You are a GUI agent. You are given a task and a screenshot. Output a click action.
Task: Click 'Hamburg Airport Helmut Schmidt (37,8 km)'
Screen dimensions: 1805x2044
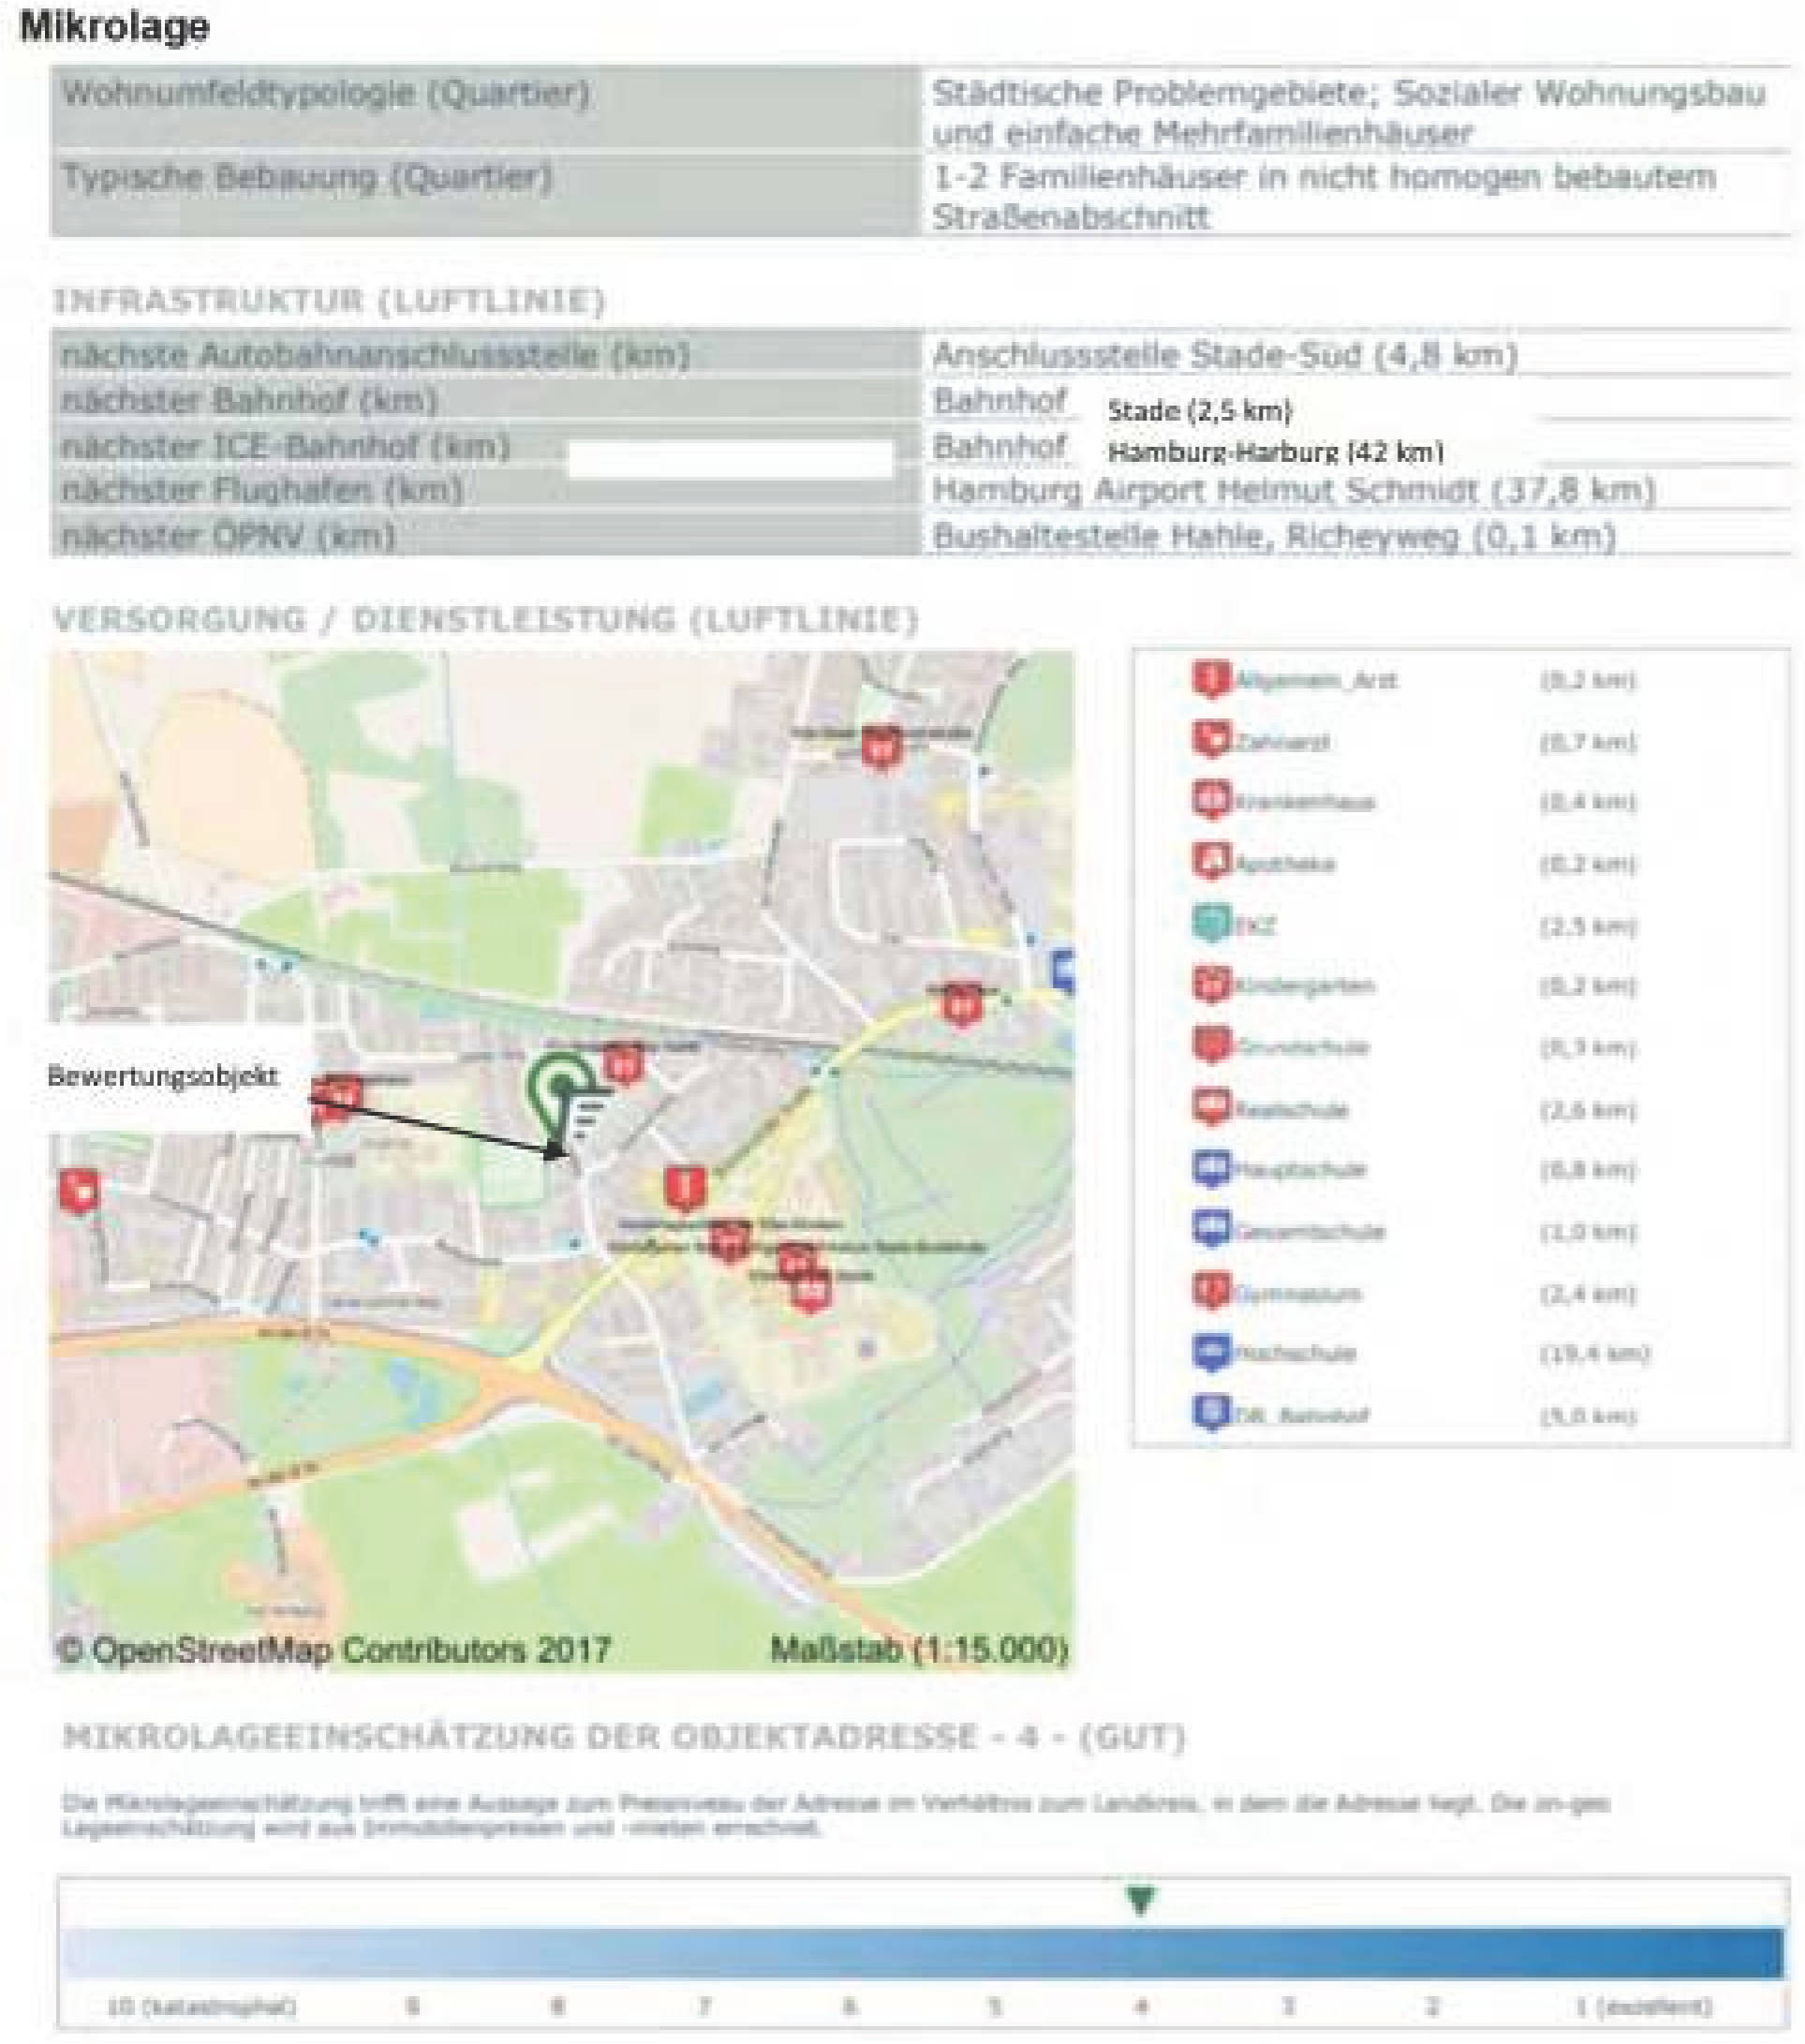click(1294, 490)
